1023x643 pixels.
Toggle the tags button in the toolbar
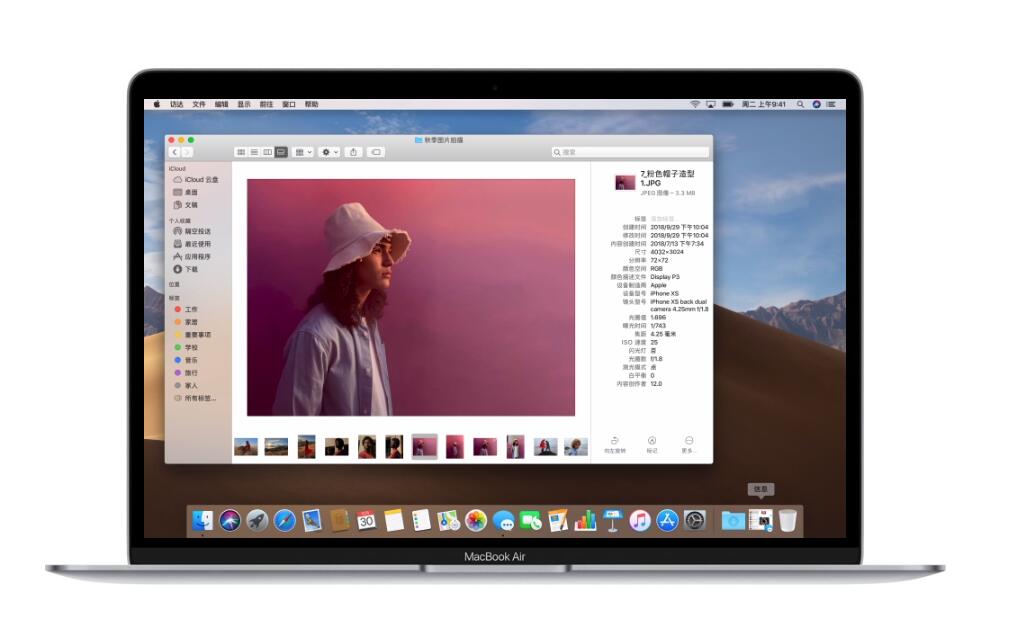coord(374,151)
